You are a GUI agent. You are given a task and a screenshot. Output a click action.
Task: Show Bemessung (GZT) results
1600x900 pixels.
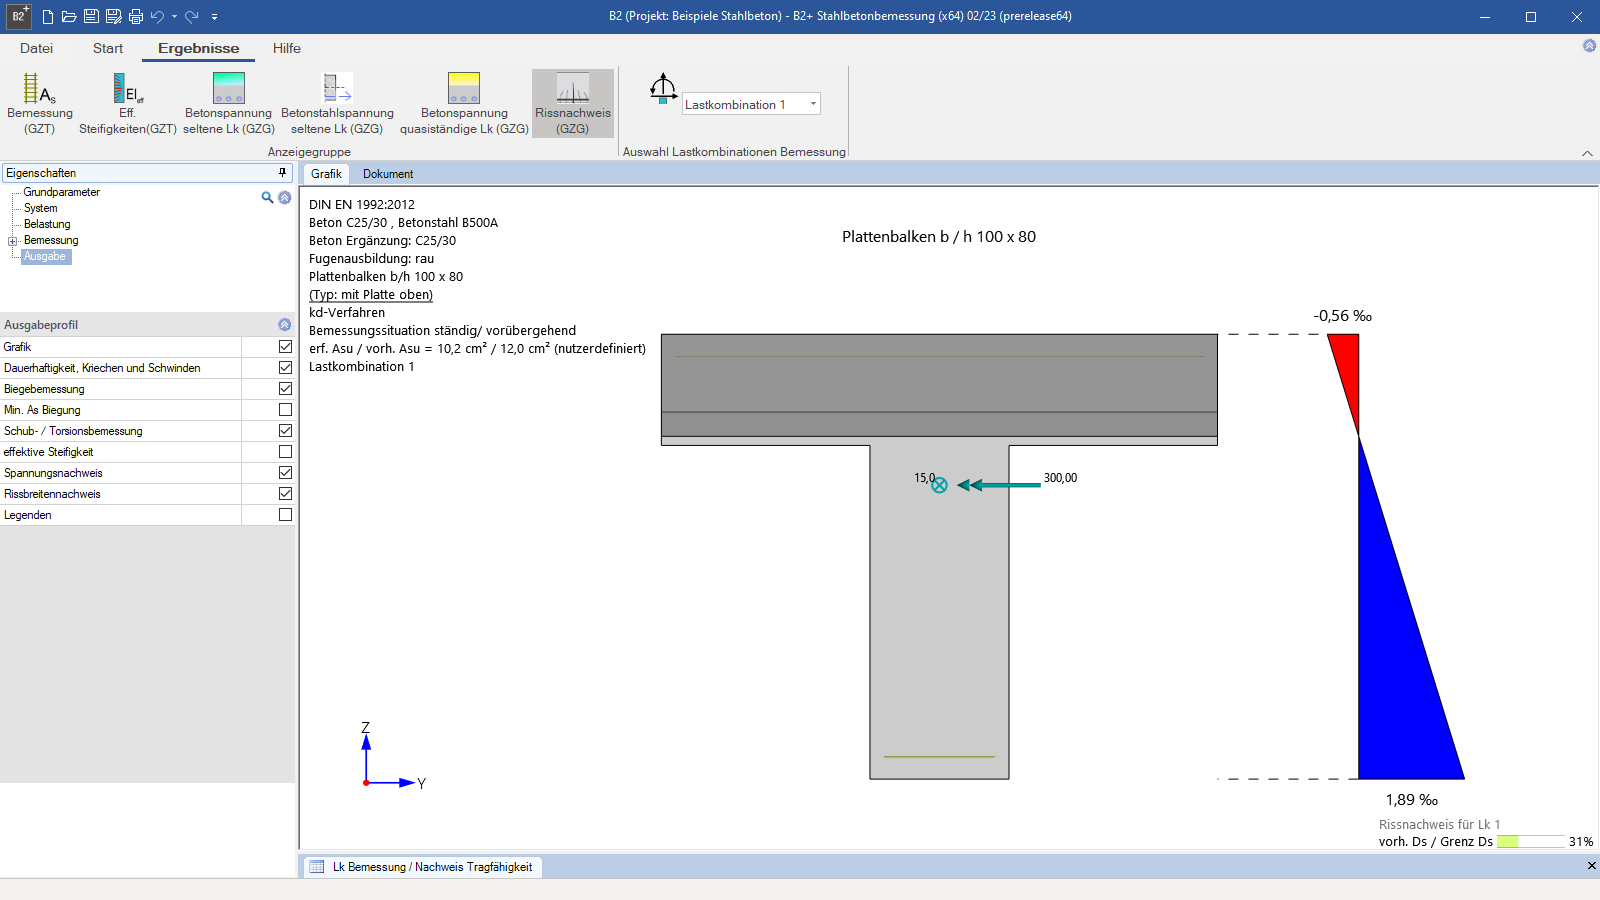(x=40, y=103)
